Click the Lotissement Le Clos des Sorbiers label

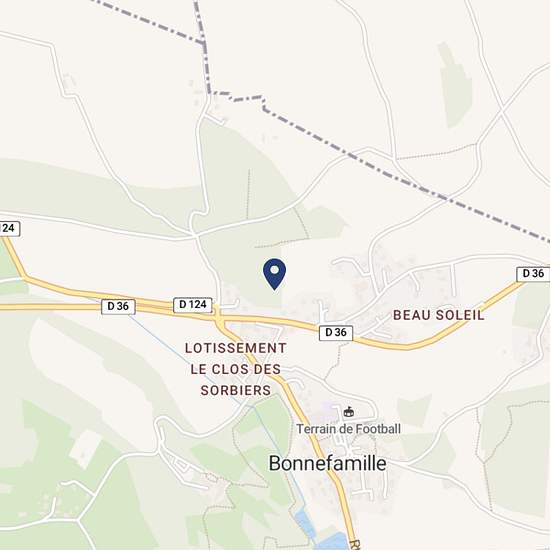(x=236, y=369)
